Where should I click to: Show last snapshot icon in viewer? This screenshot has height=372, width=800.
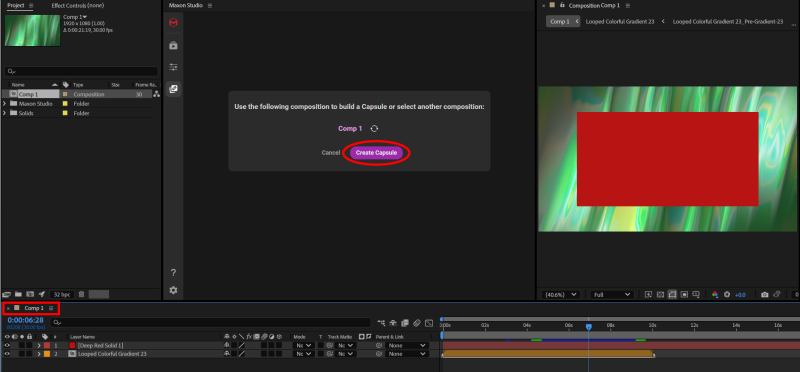[777, 294]
